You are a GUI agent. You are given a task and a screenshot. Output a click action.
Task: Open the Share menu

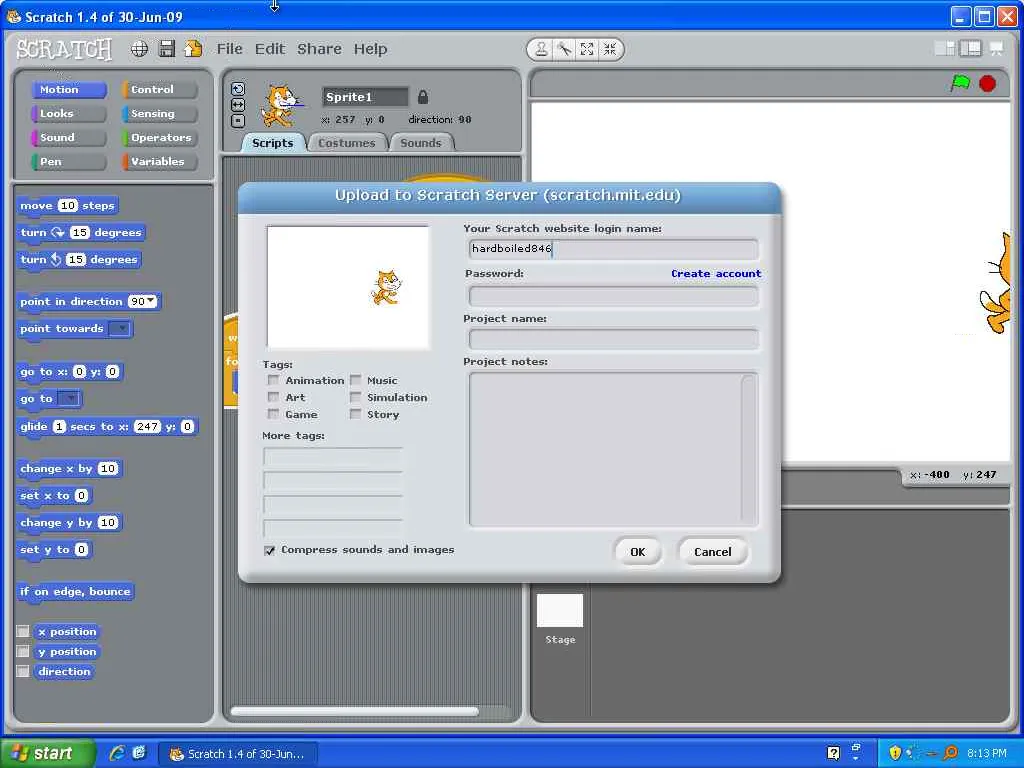319,49
